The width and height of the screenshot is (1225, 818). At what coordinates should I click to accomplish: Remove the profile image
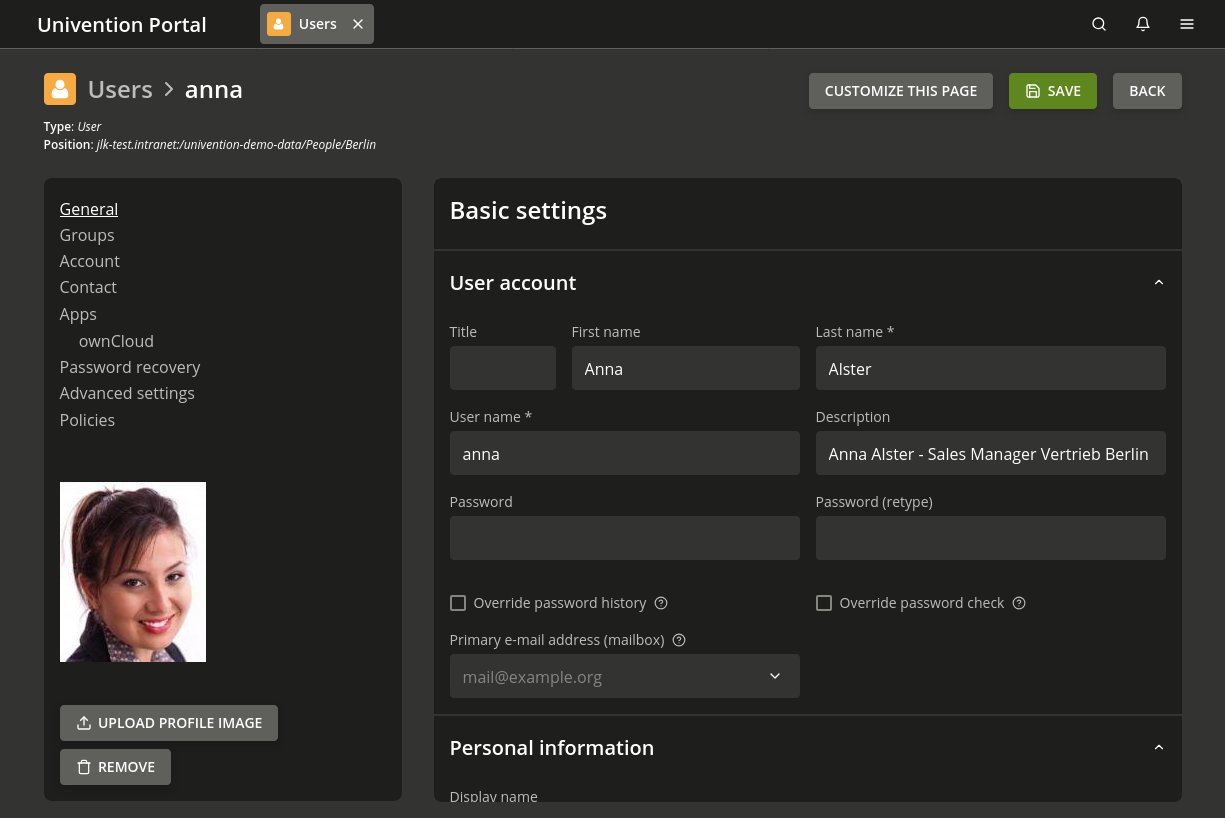click(115, 767)
